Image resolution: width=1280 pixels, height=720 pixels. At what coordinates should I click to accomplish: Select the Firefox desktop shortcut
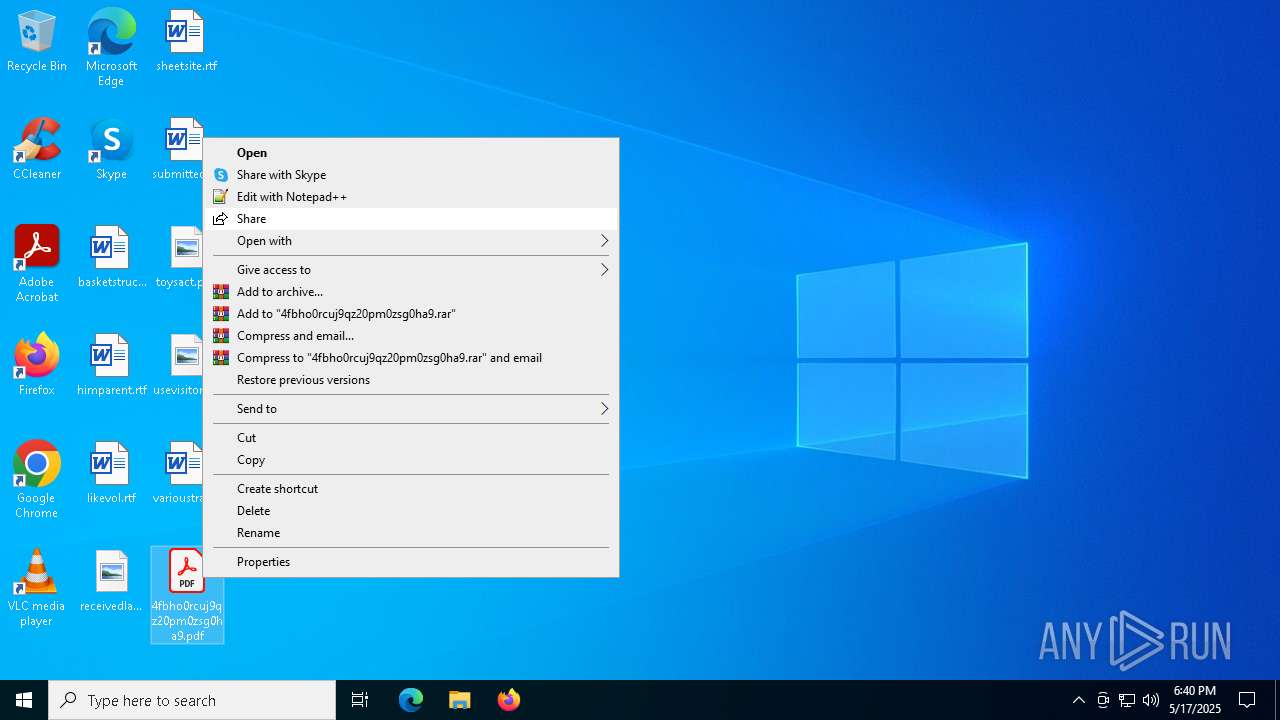37,366
